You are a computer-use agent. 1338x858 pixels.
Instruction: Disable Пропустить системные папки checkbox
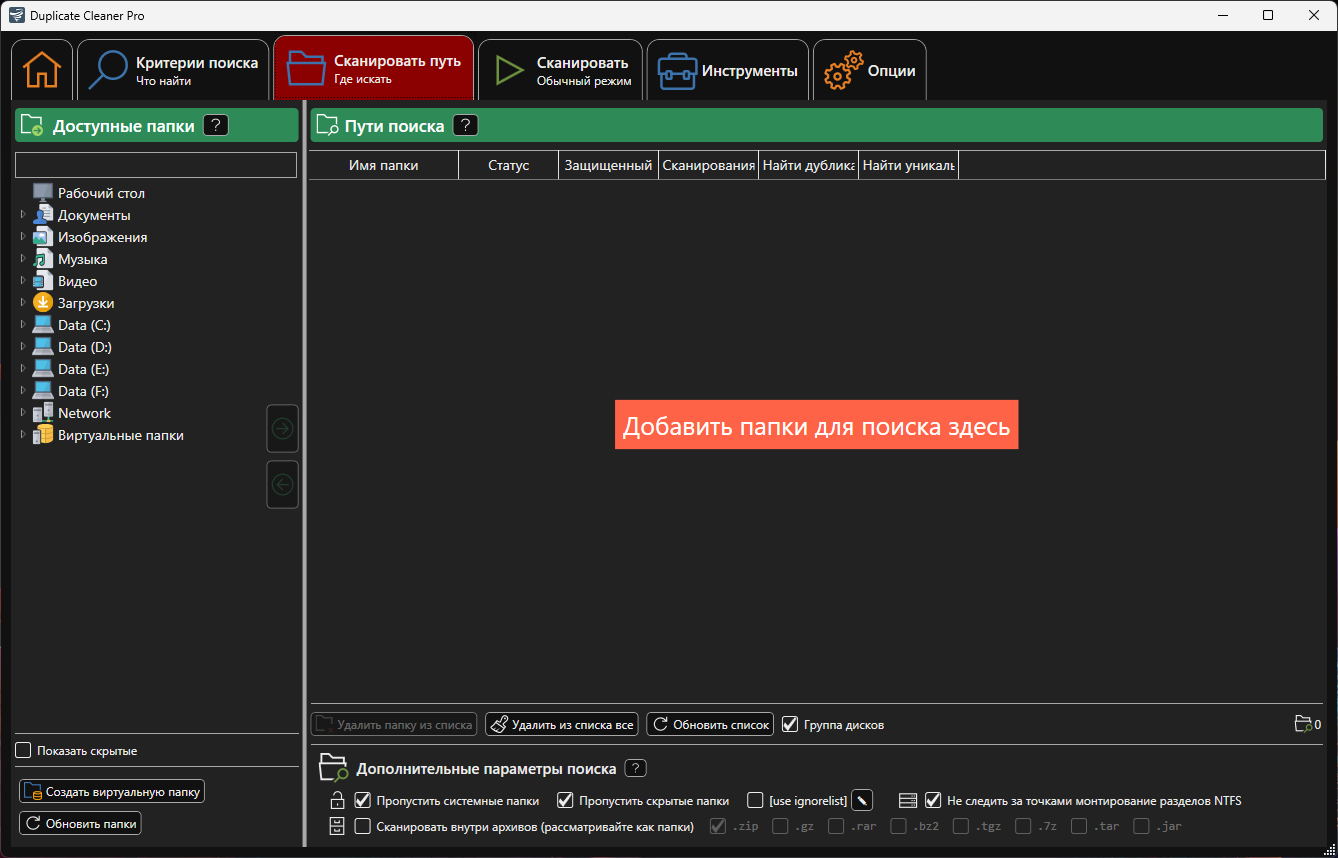(x=363, y=800)
